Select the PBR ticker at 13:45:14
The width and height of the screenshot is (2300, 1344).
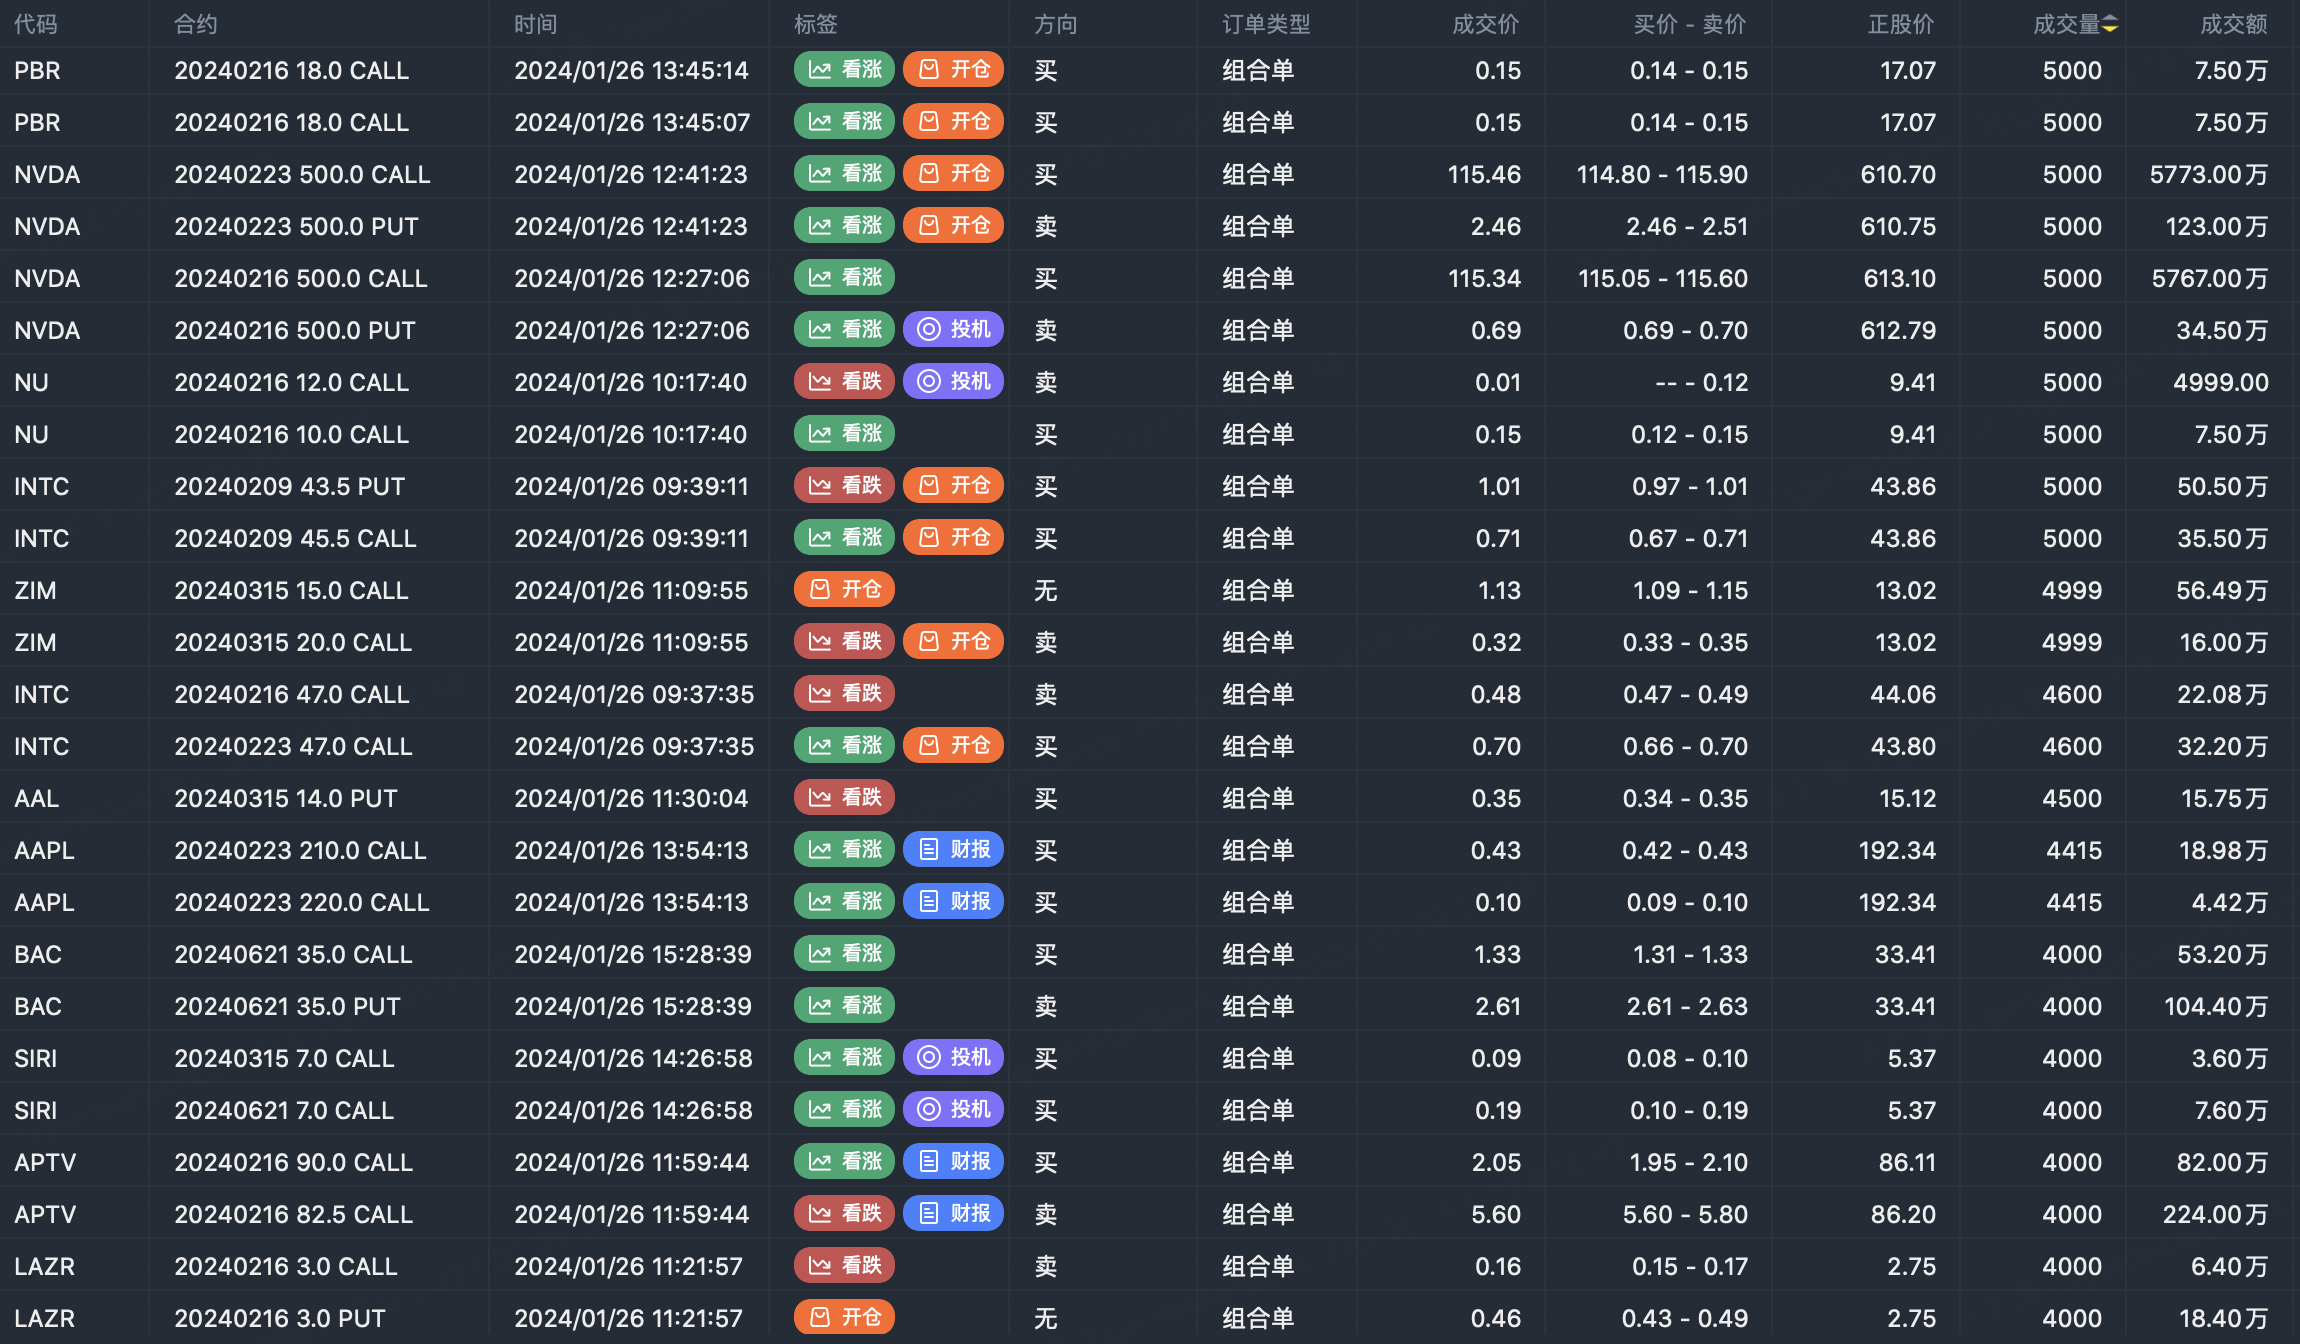pos(37,71)
